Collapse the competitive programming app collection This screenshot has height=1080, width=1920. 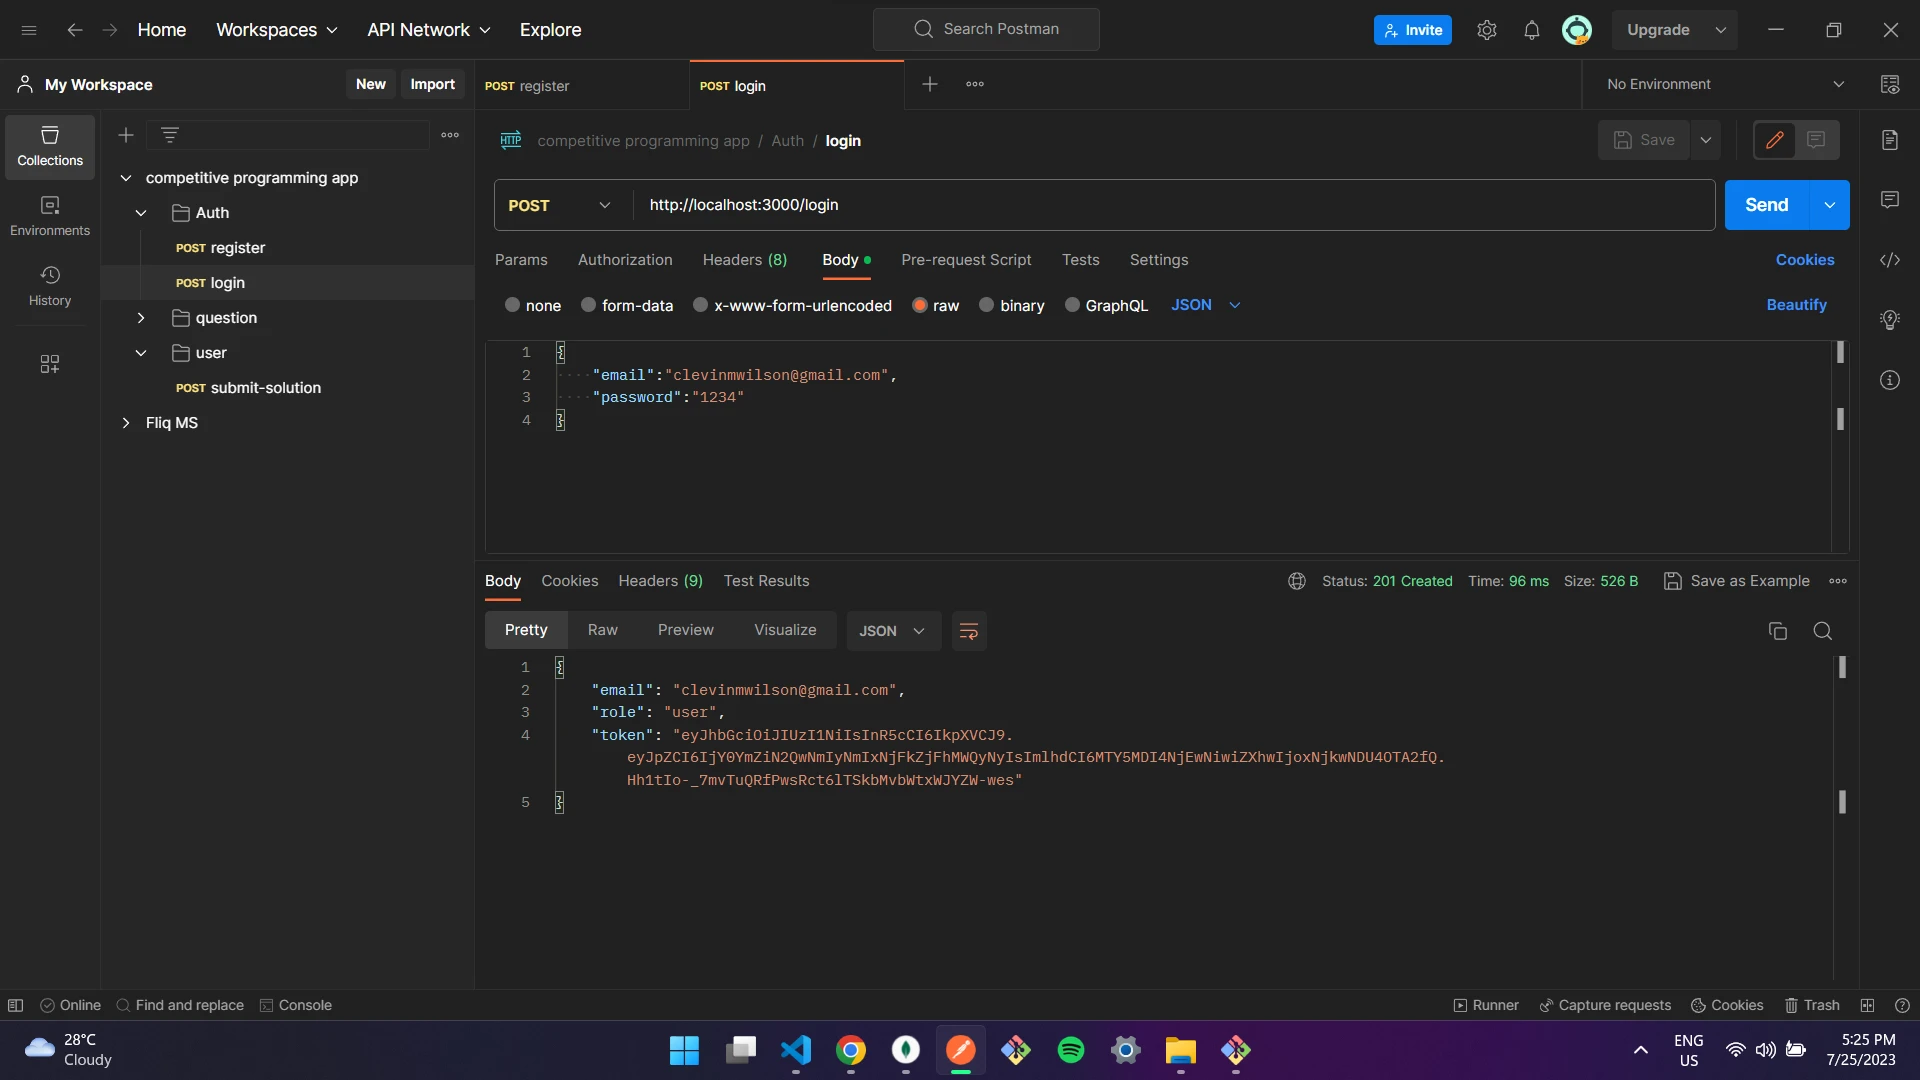[126, 178]
